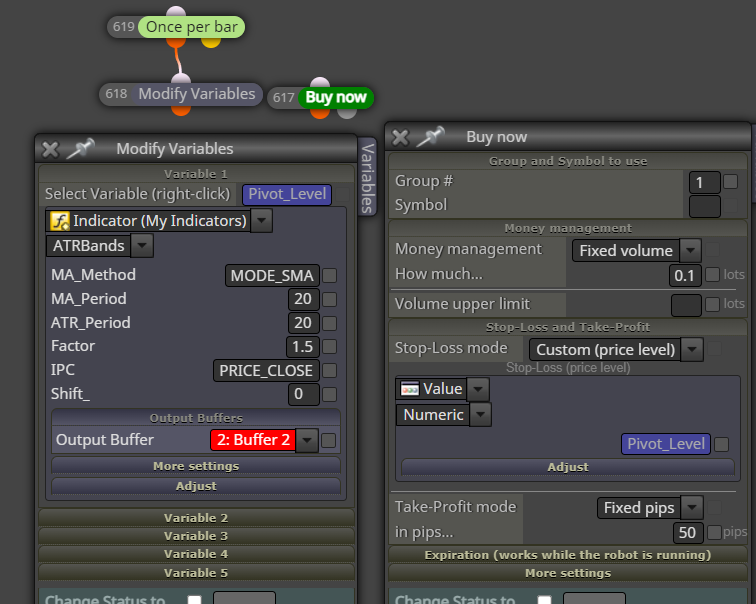Image resolution: width=756 pixels, height=604 pixels.
Task: Expand the Variable 2 section
Action: tap(196, 518)
